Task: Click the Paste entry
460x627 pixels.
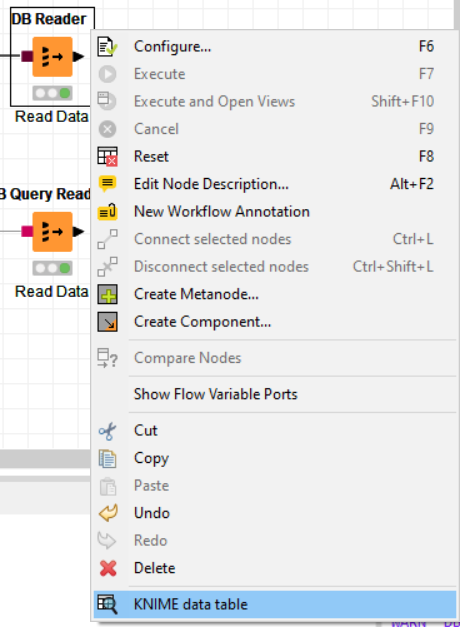Action: click(x=274, y=486)
